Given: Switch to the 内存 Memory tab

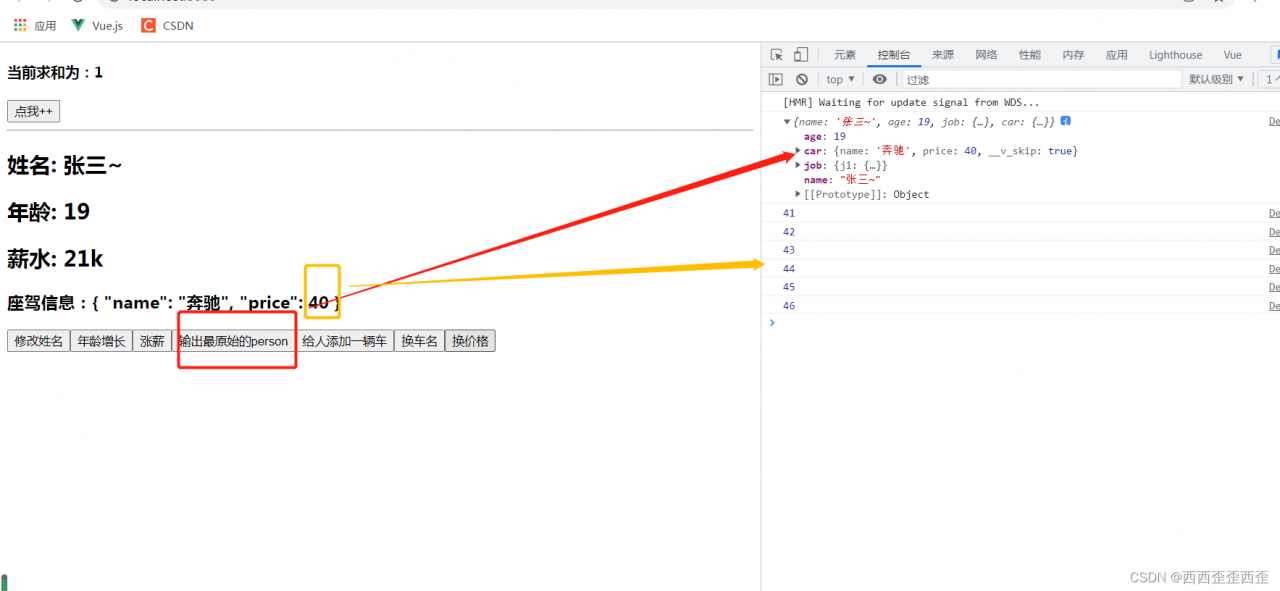Looking at the screenshot, I should click(x=1073, y=55).
